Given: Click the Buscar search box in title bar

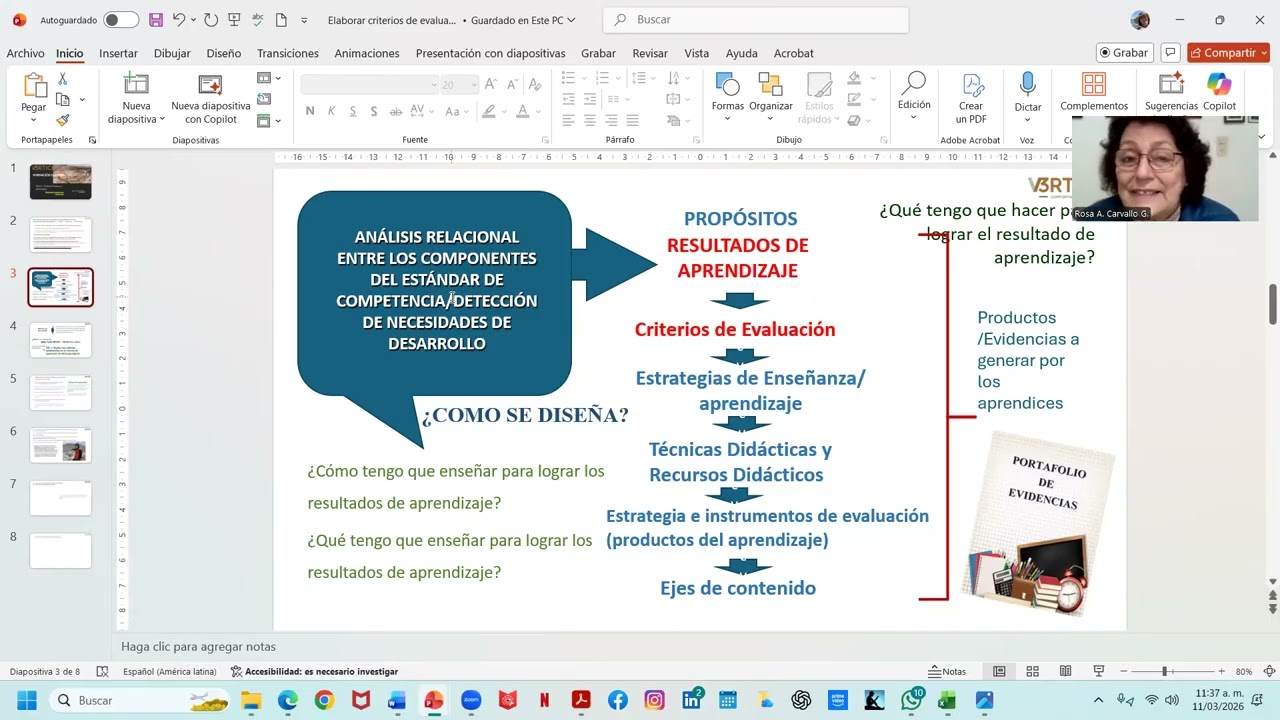Looking at the screenshot, I should pos(756,20).
